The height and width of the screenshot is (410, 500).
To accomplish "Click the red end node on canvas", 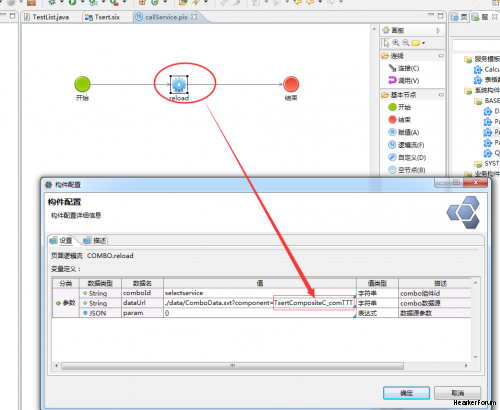I will coord(291,84).
